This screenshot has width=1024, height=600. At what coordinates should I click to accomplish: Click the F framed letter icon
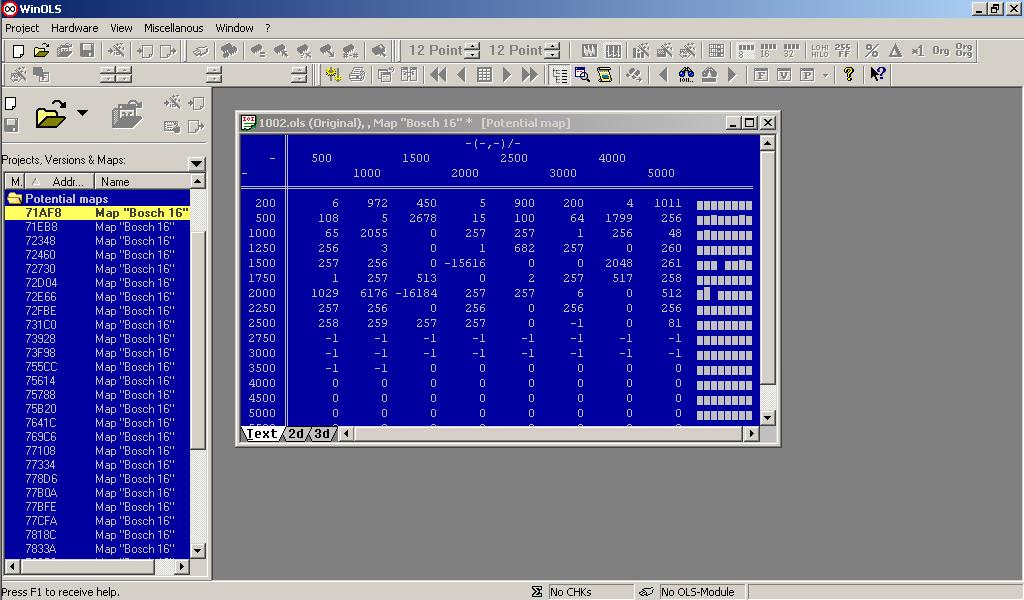tap(761, 74)
